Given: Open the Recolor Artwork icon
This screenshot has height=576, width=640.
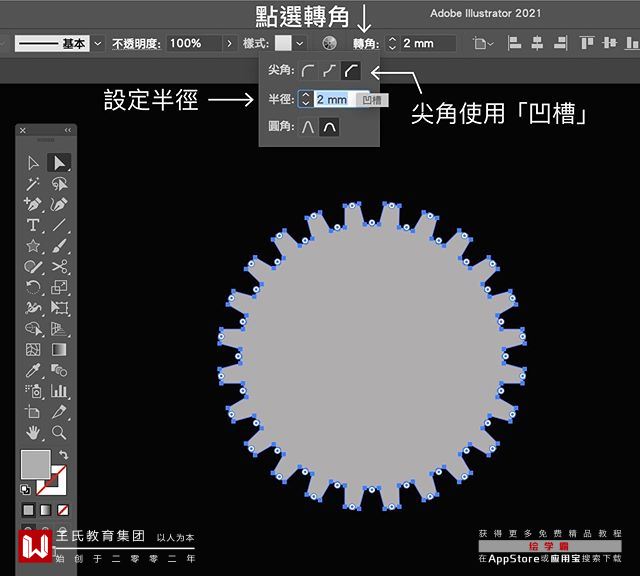Looking at the screenshot, I should pyautogui.click(x=329, y=43).
